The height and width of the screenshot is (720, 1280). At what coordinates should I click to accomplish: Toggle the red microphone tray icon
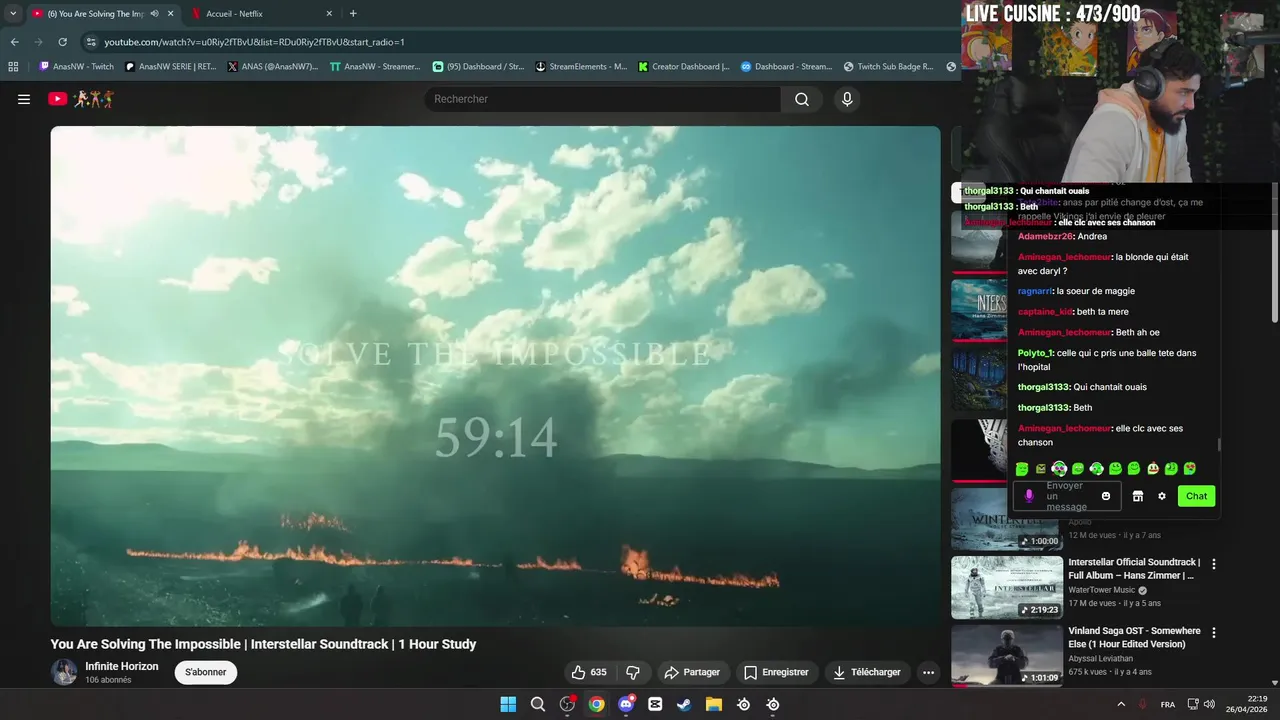[1143, 704]
